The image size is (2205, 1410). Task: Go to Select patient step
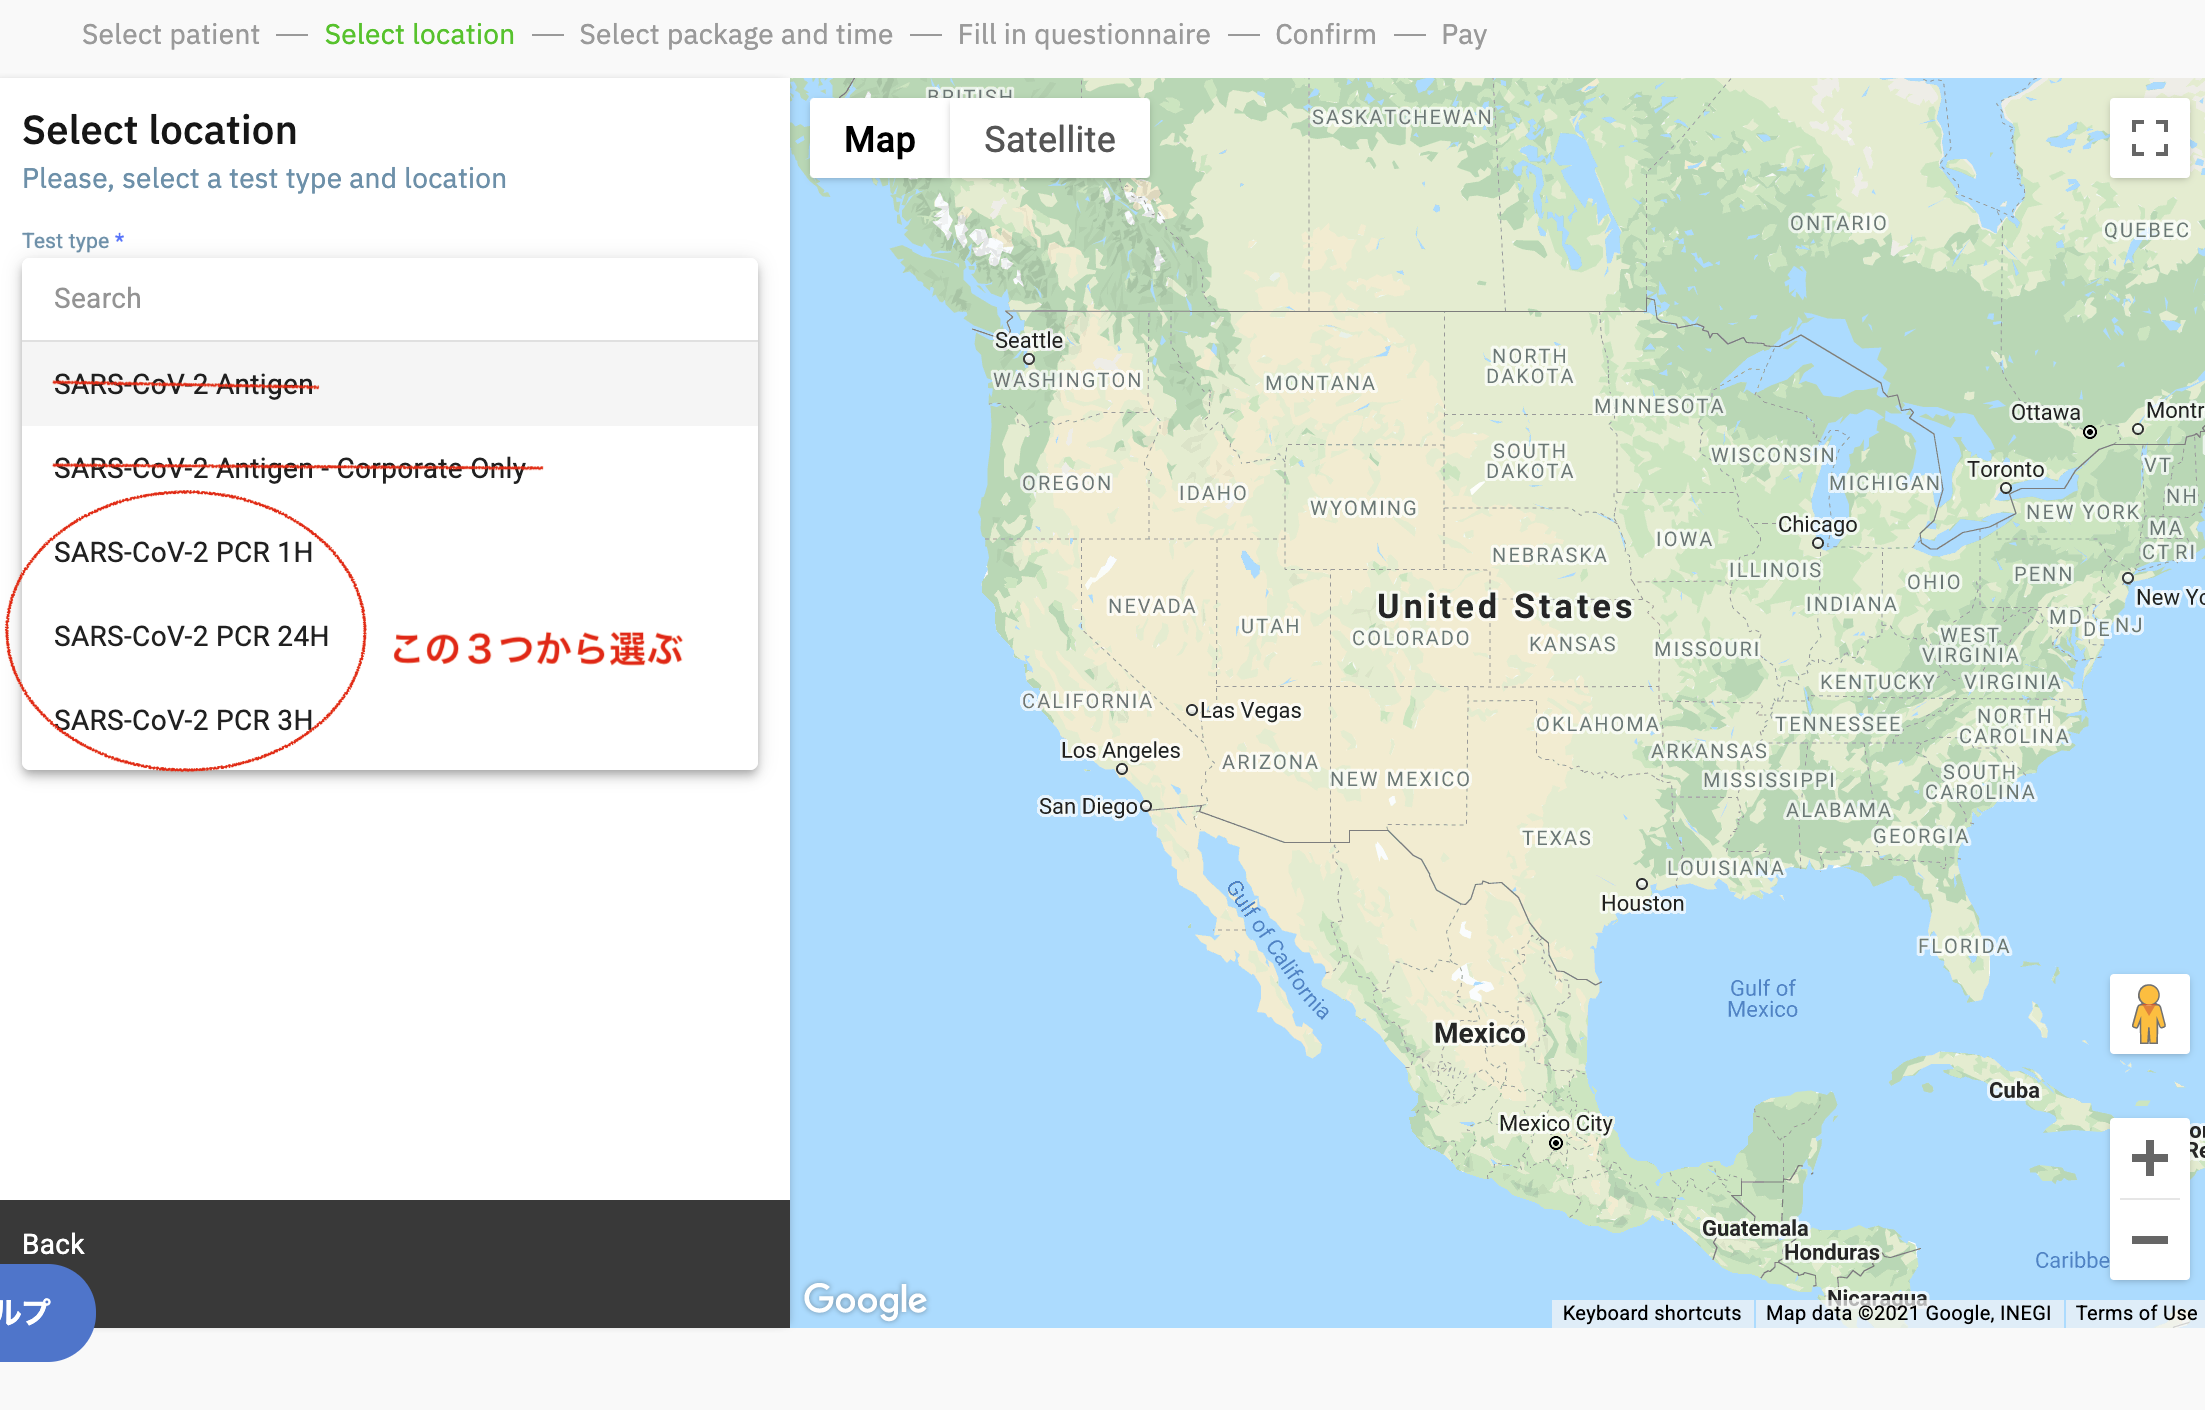(x=171, y=35)
